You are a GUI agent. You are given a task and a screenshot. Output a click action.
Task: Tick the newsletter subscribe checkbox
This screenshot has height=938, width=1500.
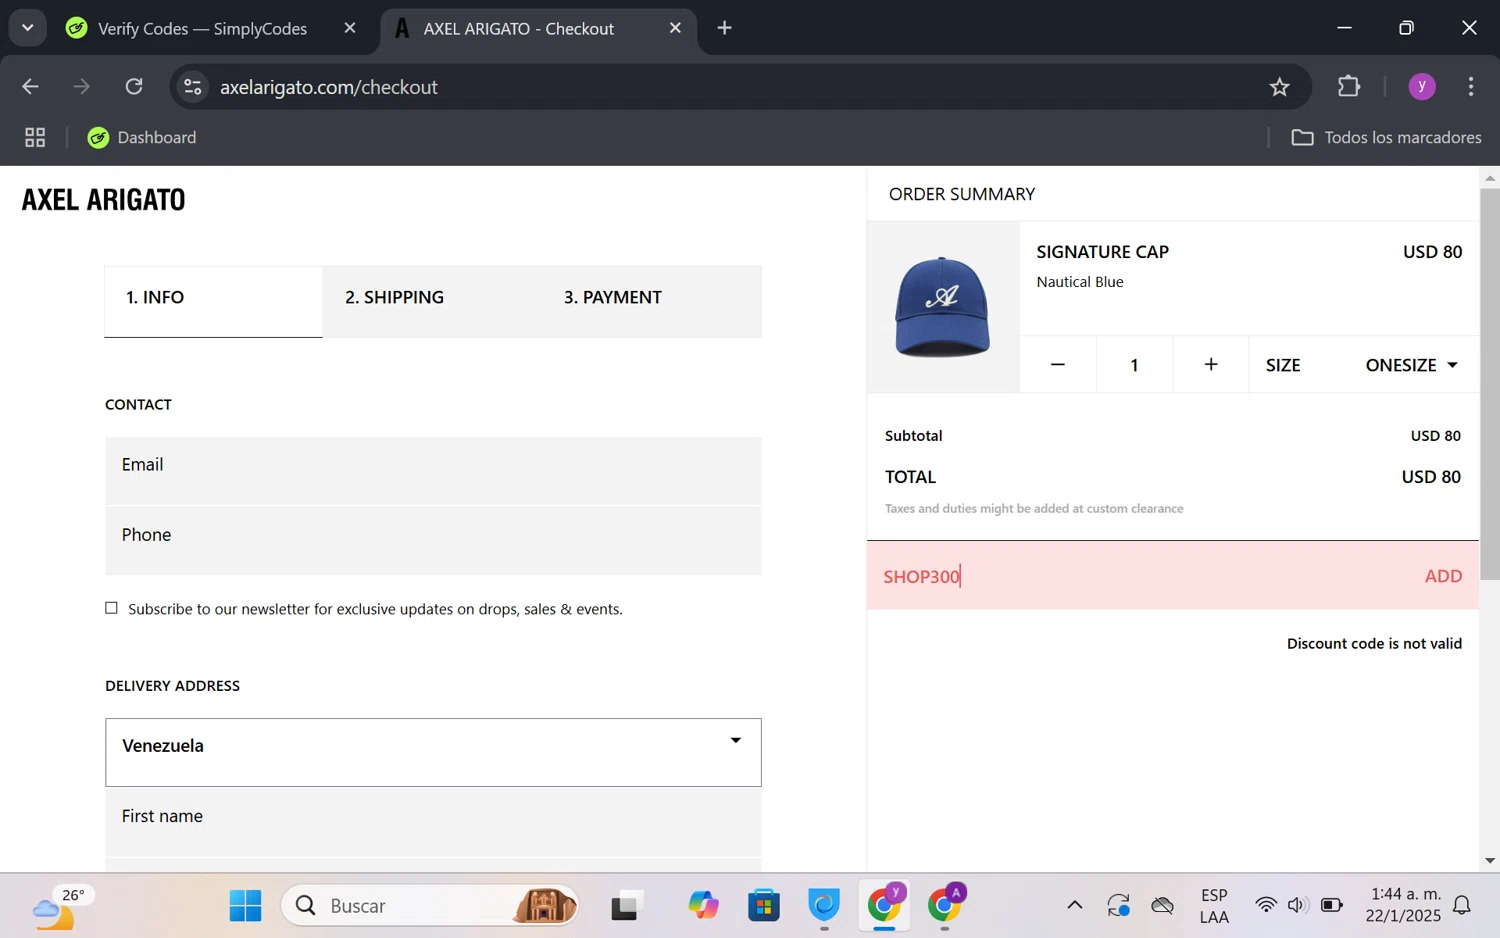pyautogui.click(x=111, y=608)
